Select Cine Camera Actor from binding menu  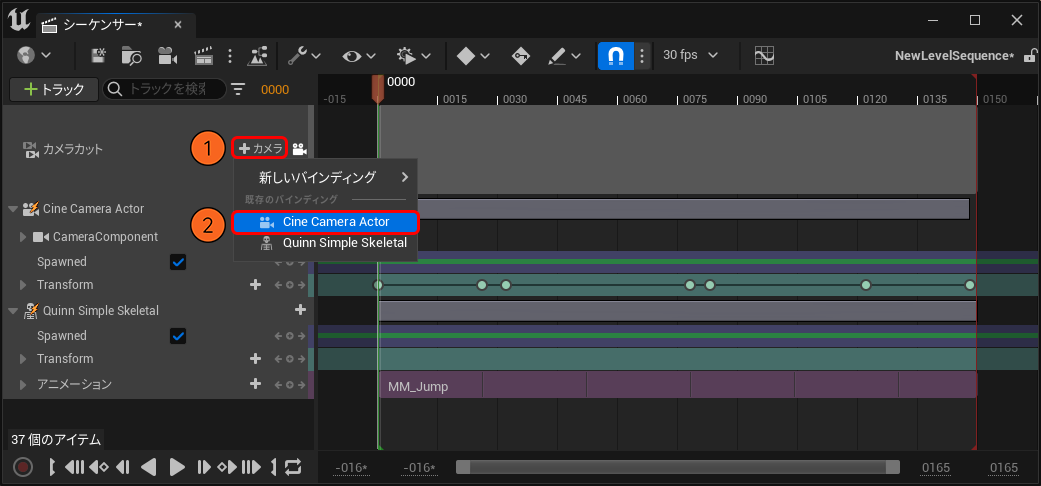click(x=335, y=222)
